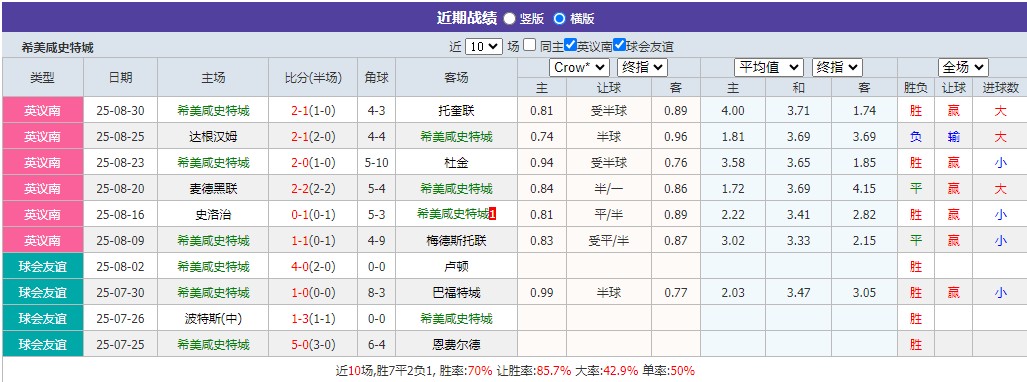Click the 4.00 home odds cell
The height and width of the screenshot is (382, 1027).
click(x=733, y=111)
